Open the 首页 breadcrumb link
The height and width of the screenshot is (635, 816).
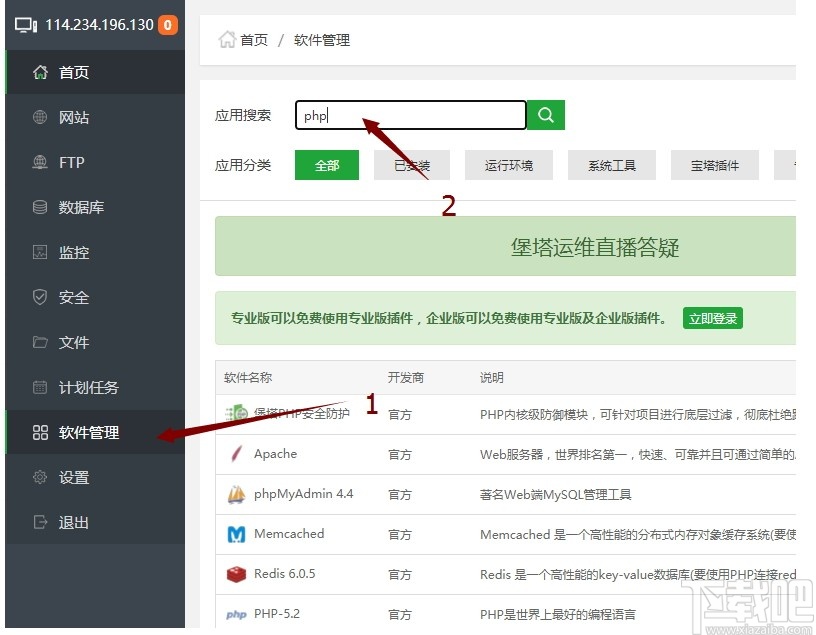tap(252, 40)
